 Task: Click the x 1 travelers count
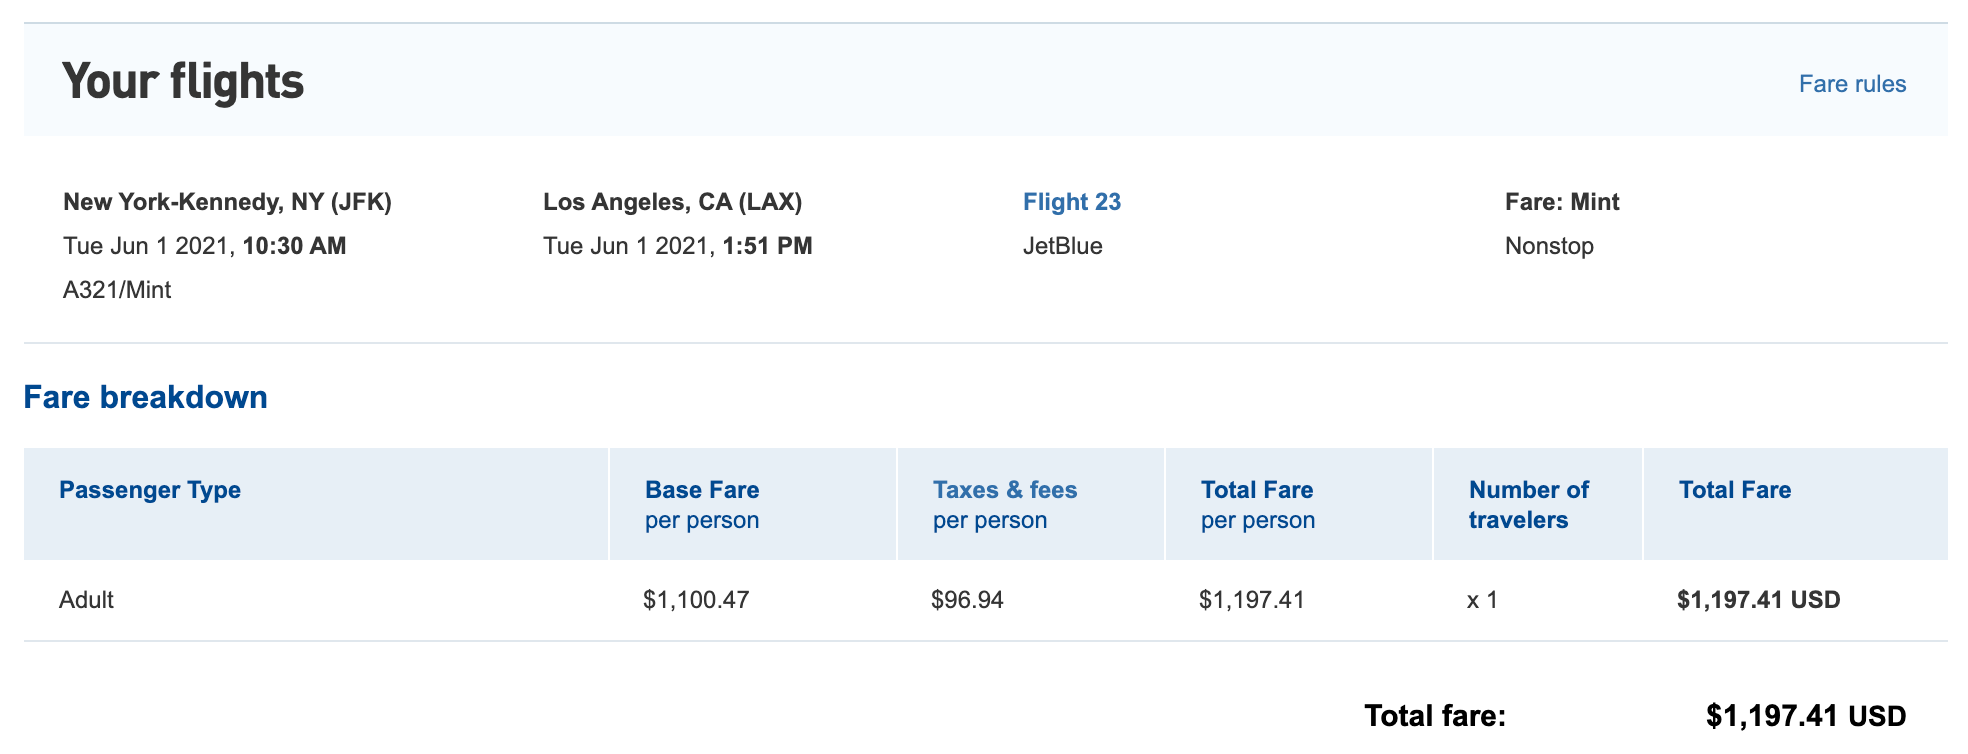tap(1482, 600)
